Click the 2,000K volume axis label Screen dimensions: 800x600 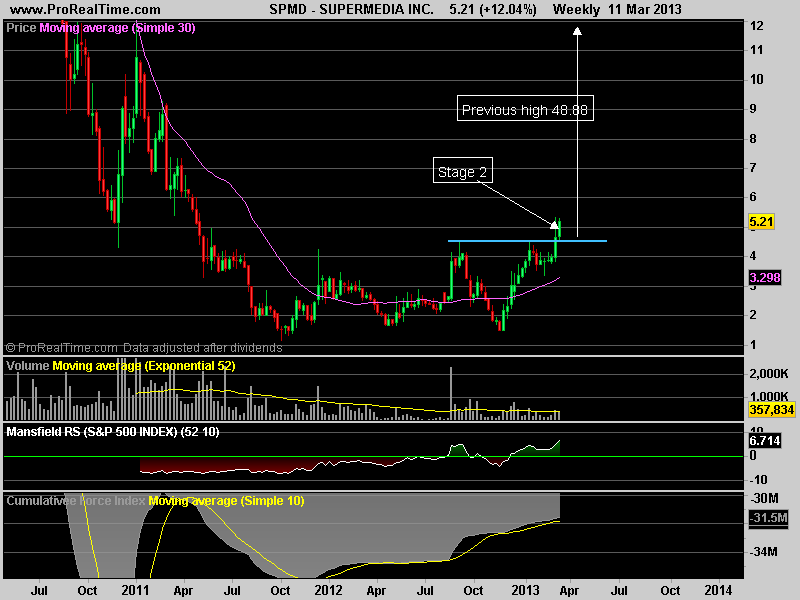768,374
